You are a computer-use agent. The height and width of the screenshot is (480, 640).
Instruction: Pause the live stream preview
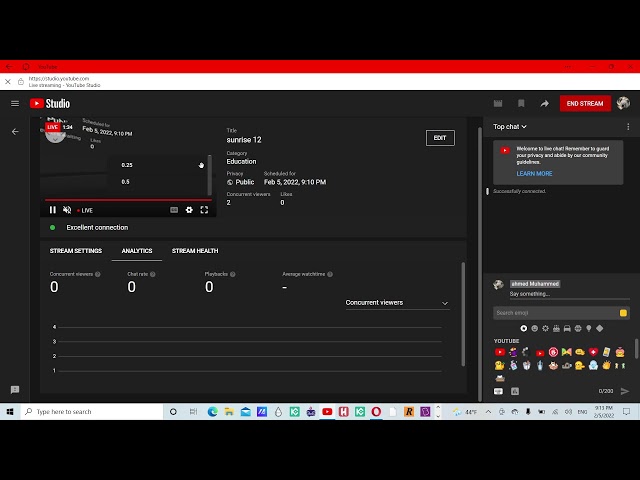(x=53, y=210)
